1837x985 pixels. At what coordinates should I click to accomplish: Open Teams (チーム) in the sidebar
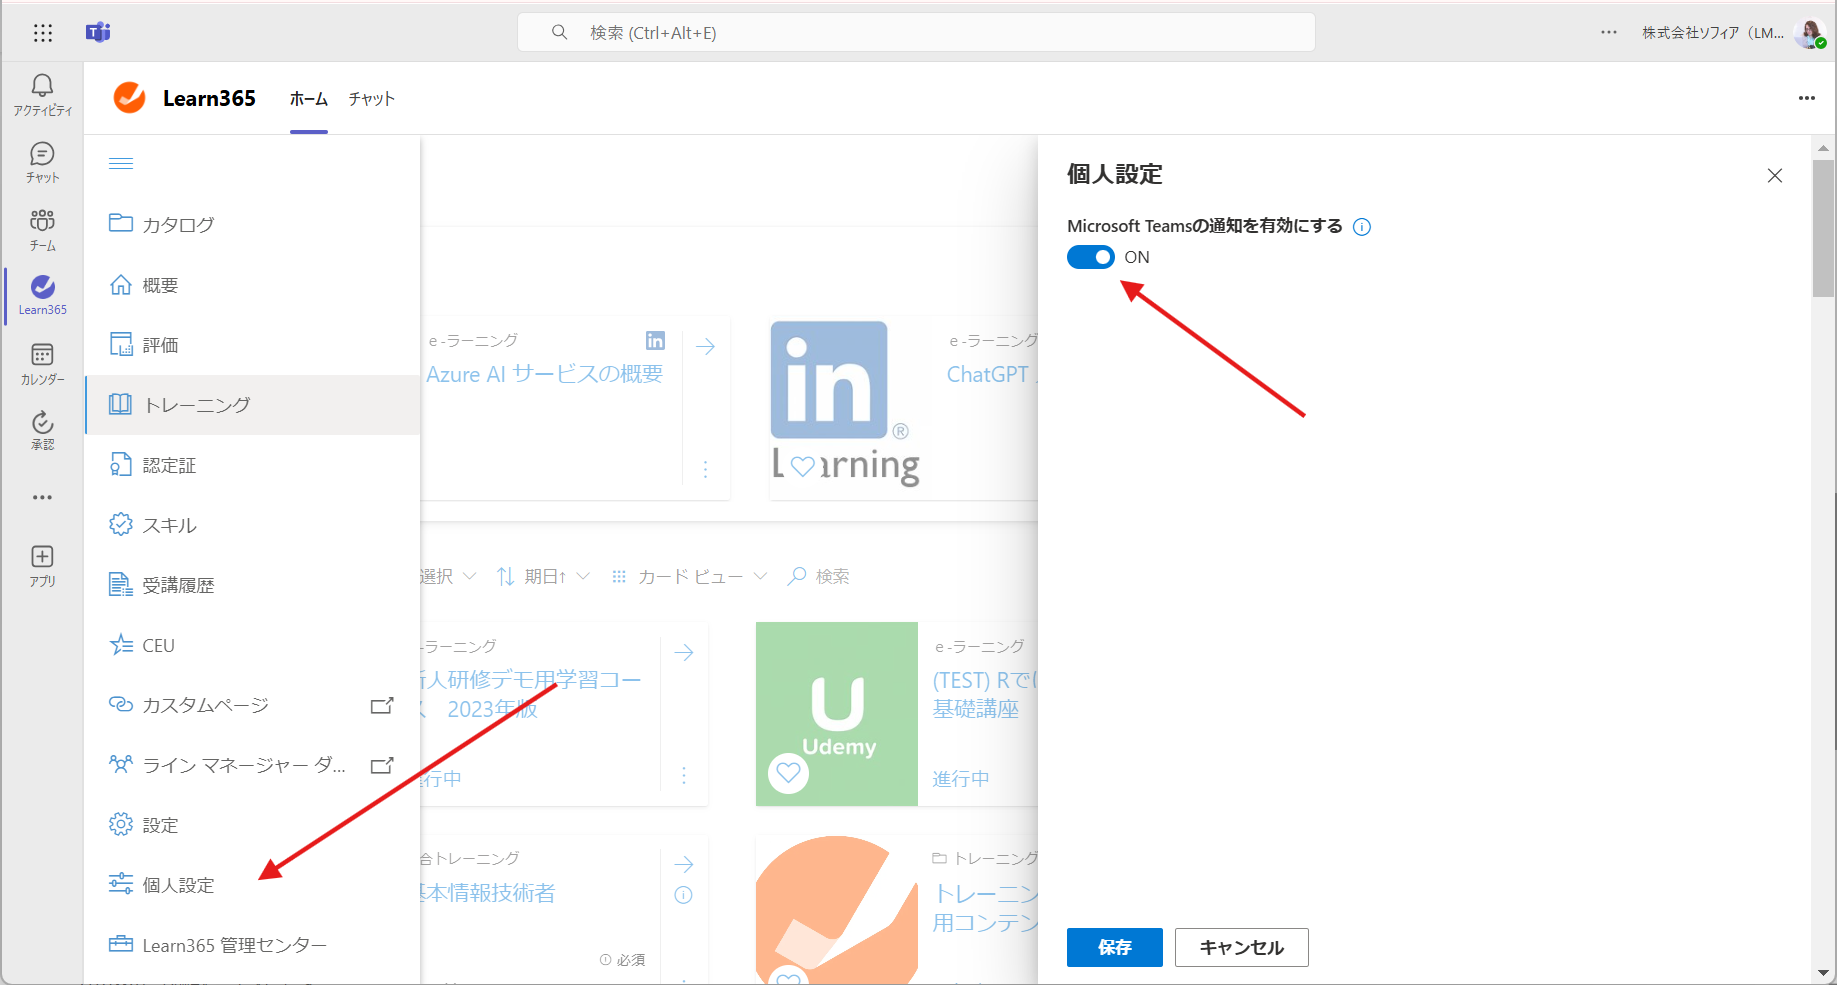coord(42,230)
